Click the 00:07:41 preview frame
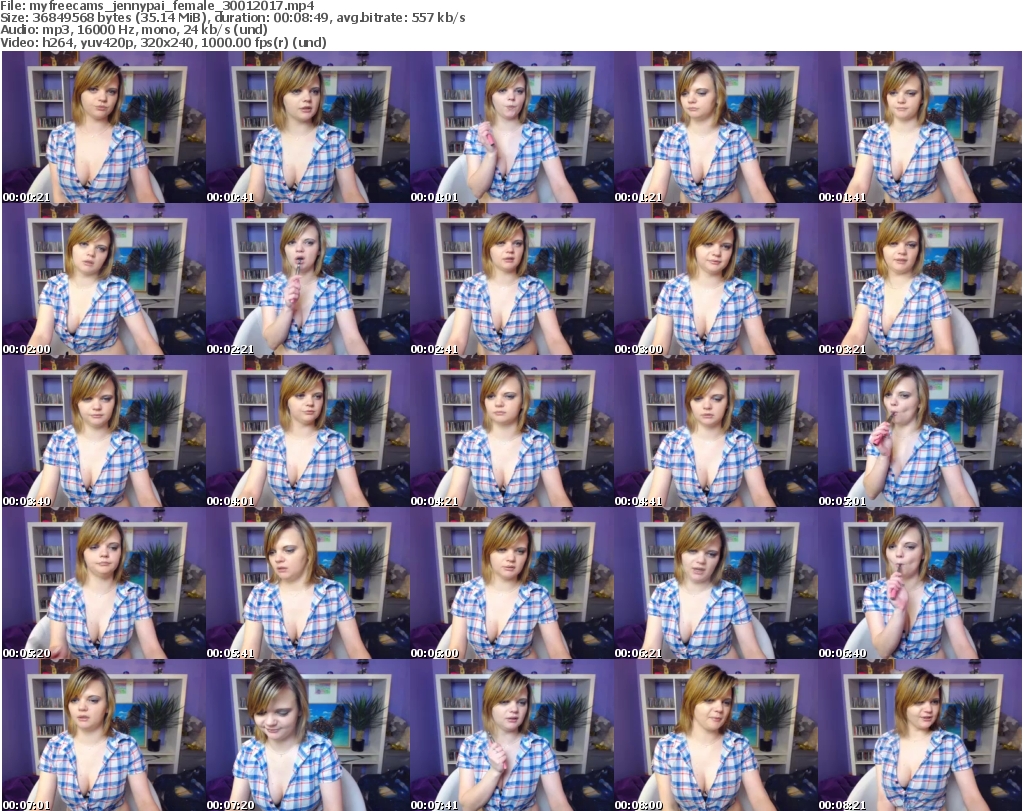 511,735
